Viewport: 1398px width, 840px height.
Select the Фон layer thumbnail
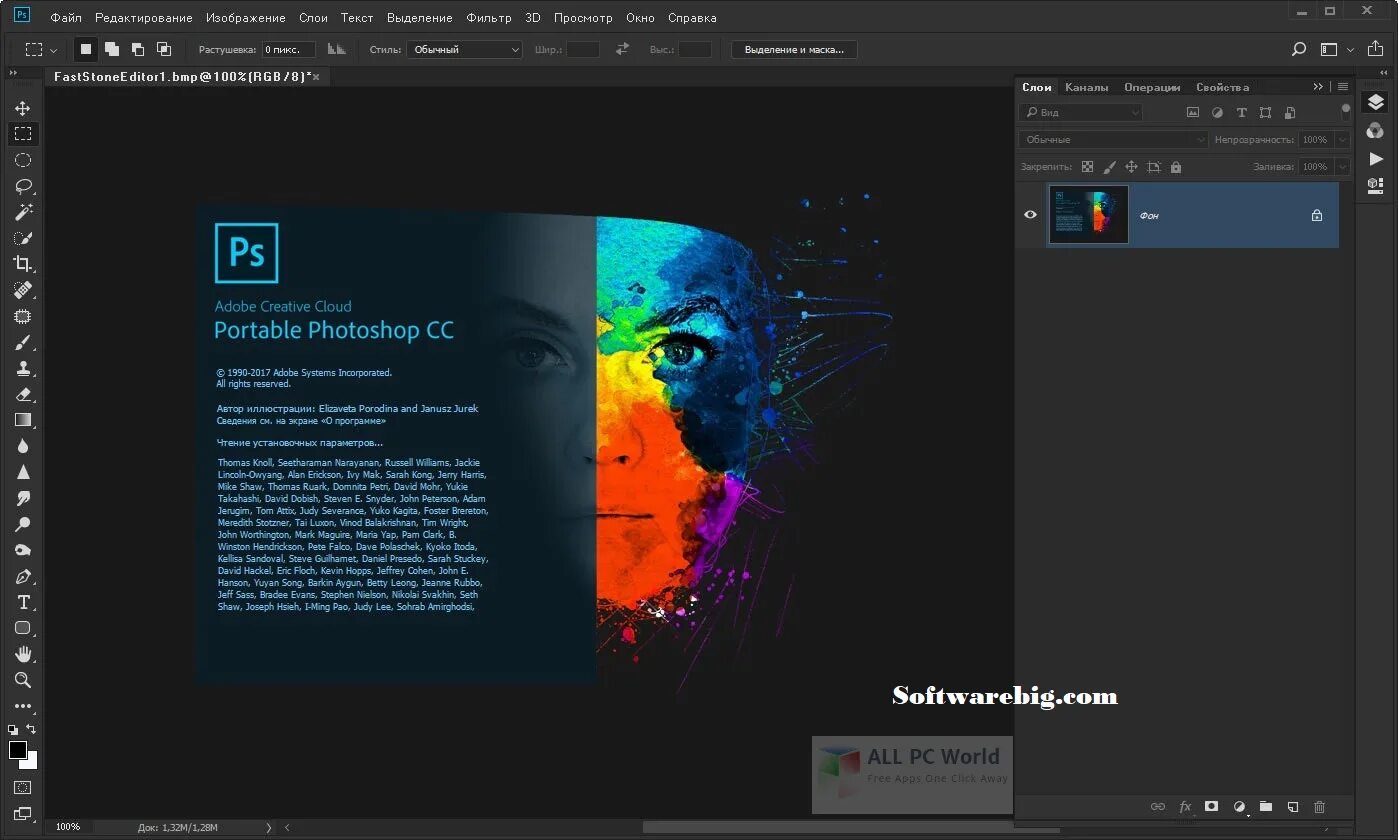tap(1088, 214)
